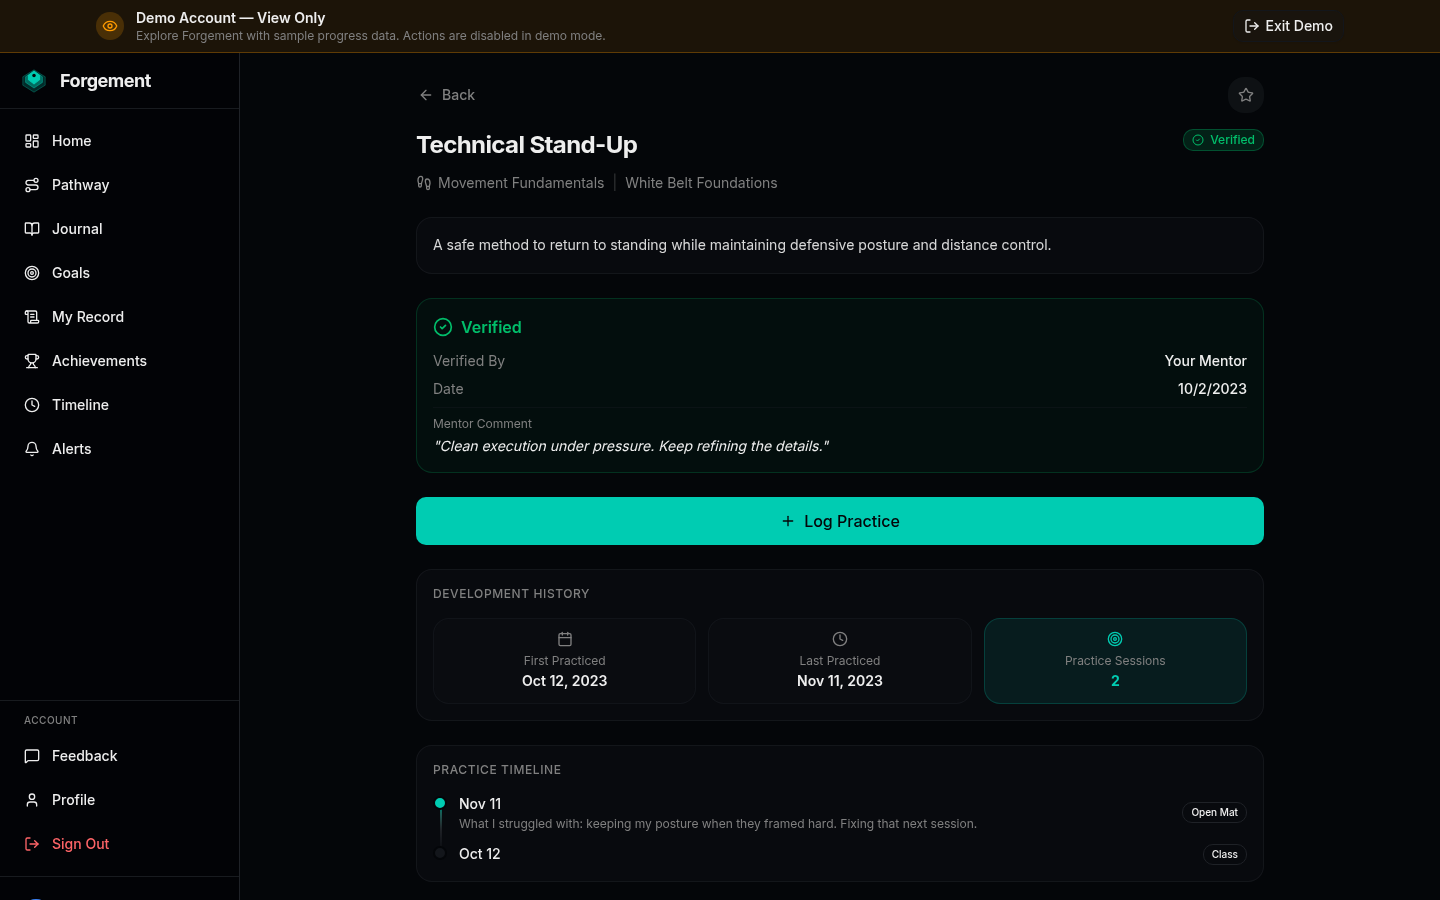The height and width of the screenshot is (900, 1440).
Task: Click the Demo Account — View Only banner text
Action: click(x=230, y=18)
